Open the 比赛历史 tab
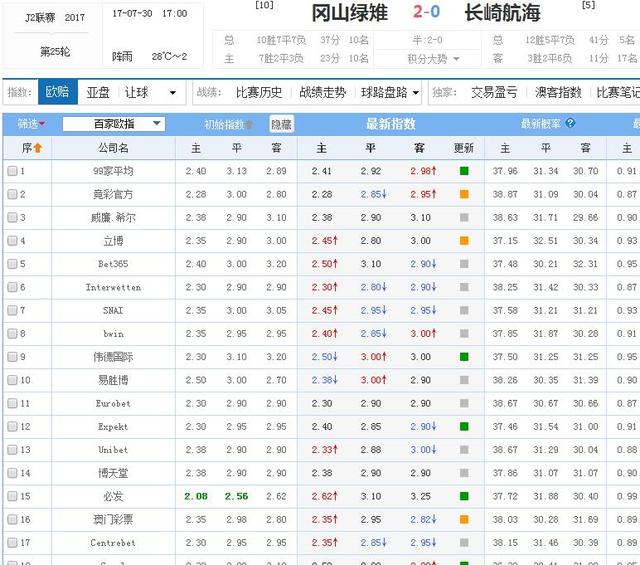Image resolution: width=640 pixels, height=565 pixels. pyautogui.click(x=259, y=92)
